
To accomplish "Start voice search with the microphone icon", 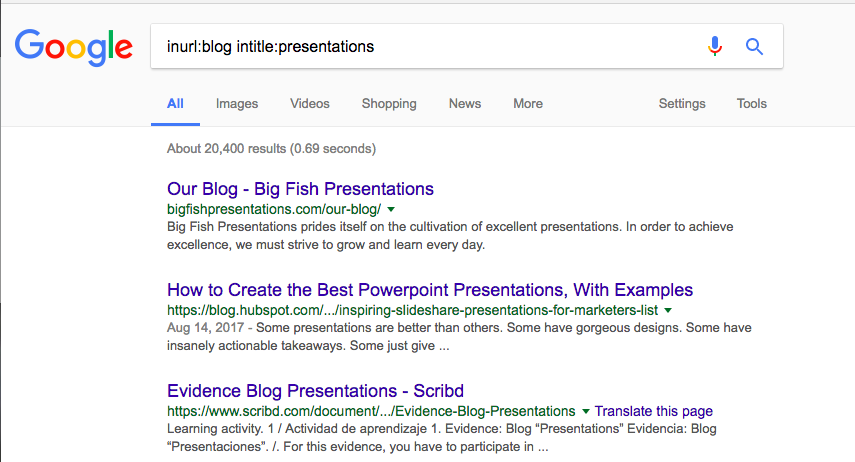I will [715, 46].
